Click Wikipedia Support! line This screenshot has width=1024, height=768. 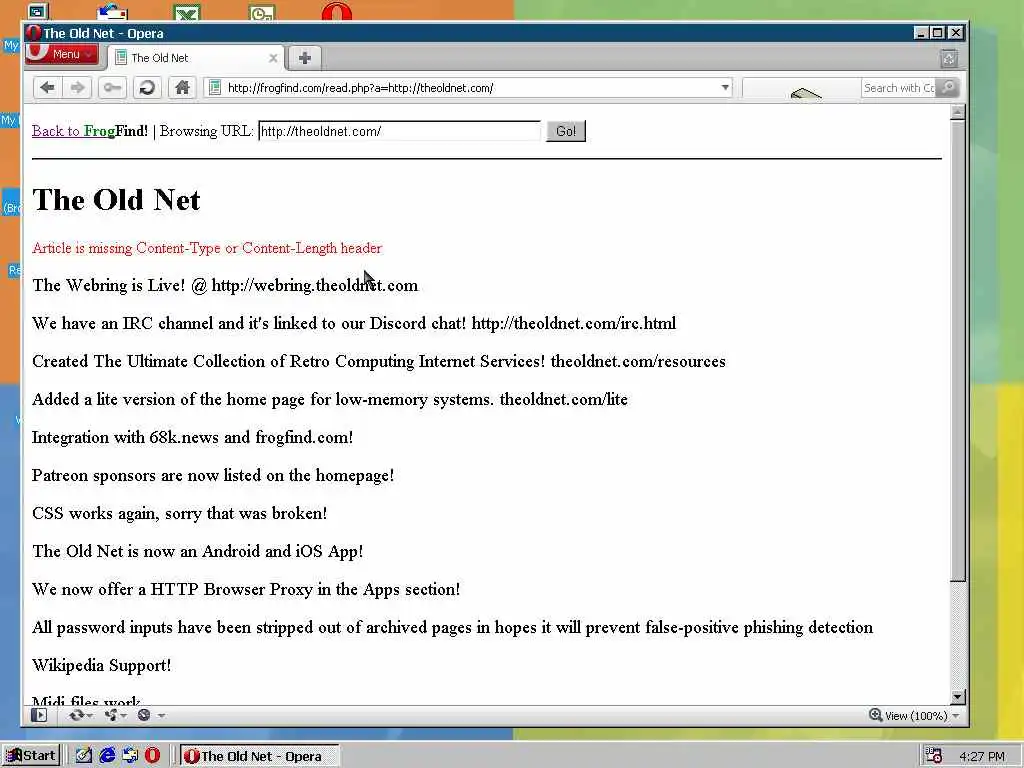point(101,665)
